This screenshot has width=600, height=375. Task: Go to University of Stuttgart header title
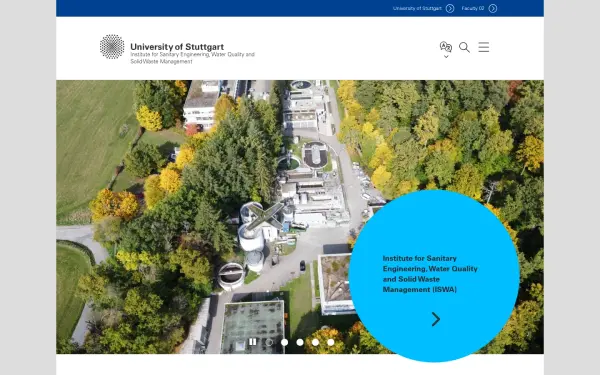pyautogui.click(x=177, y=47)
